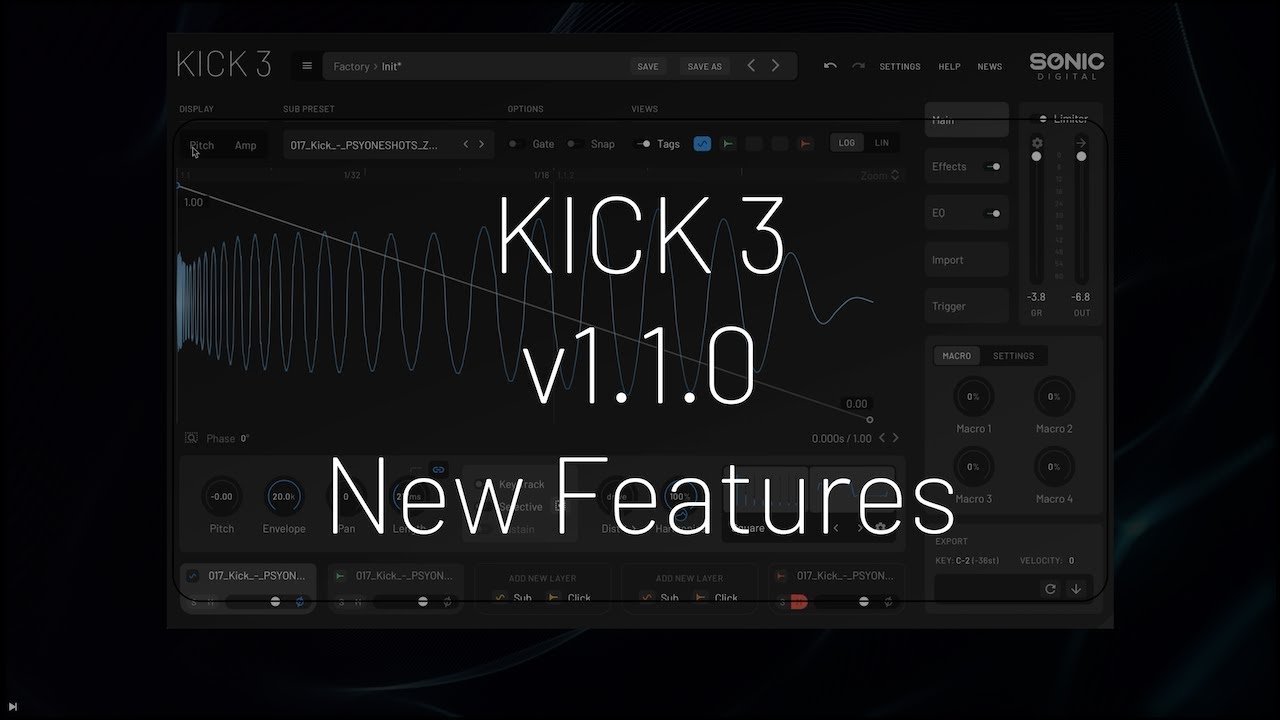The image size is (1280, 720).
Task: Click the envelope end point at 0.00
Action: (x=869, y=420)
